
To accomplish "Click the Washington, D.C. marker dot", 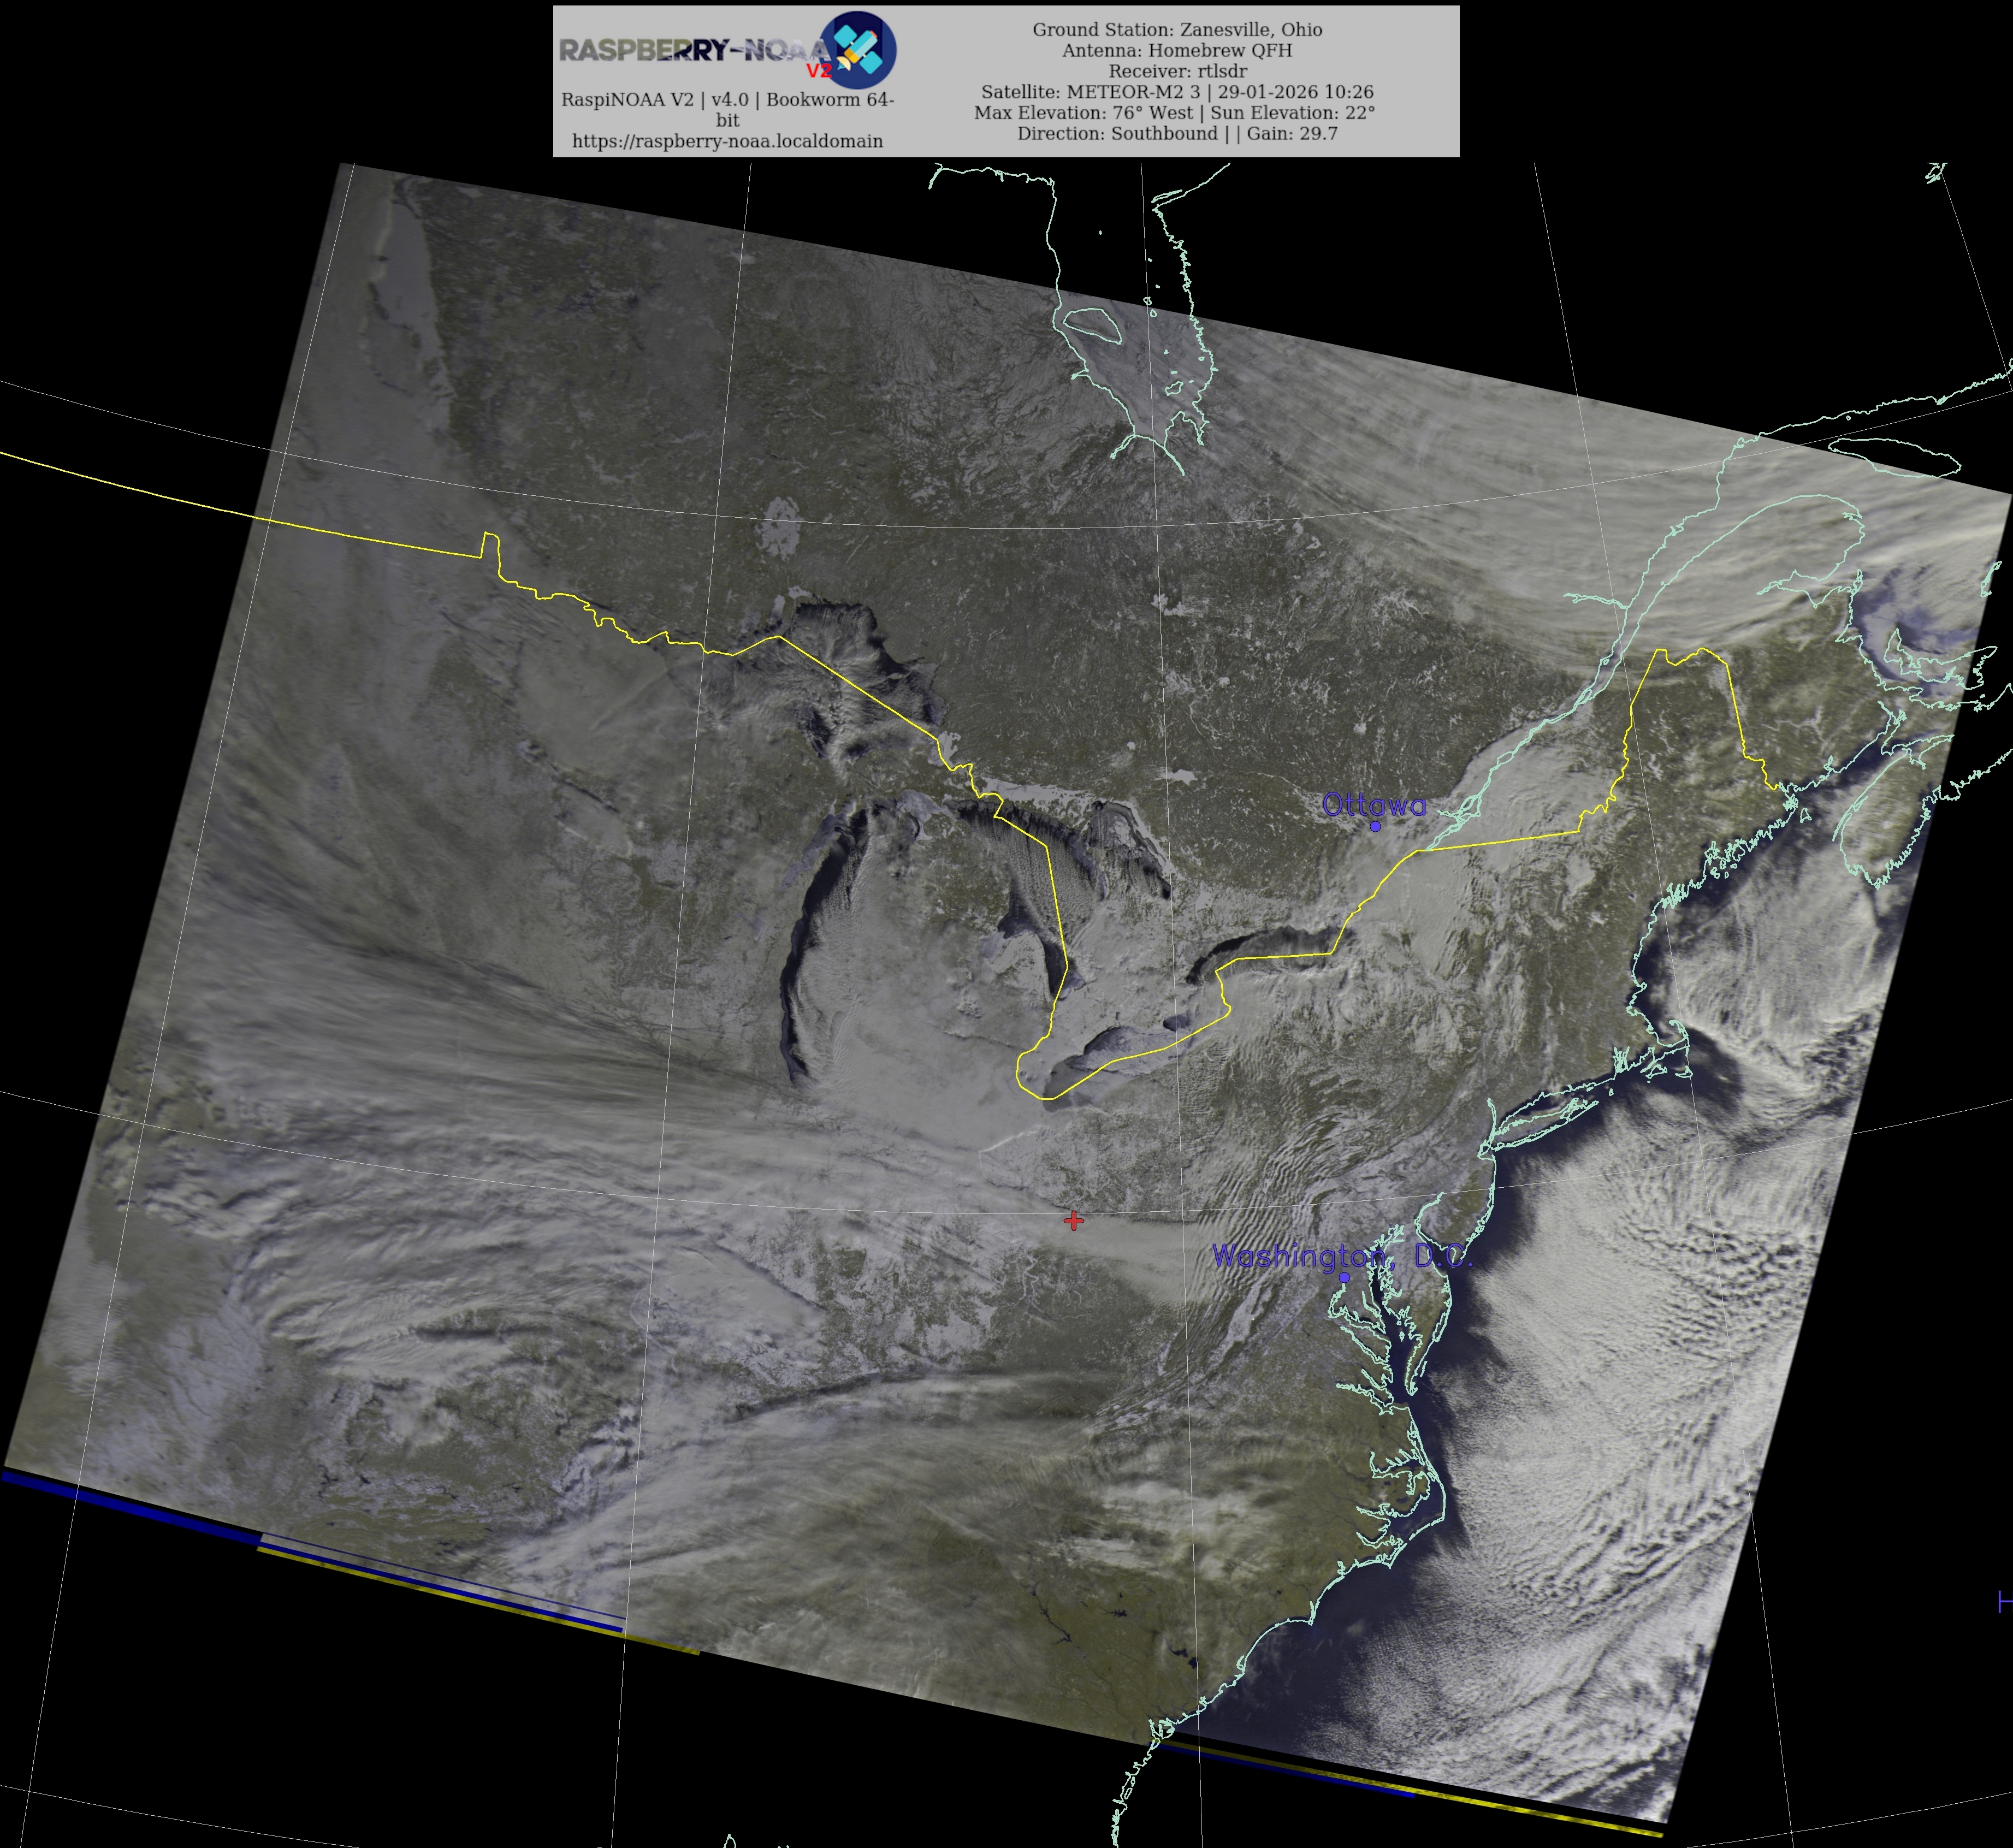I will [x=1344, y=1277].
